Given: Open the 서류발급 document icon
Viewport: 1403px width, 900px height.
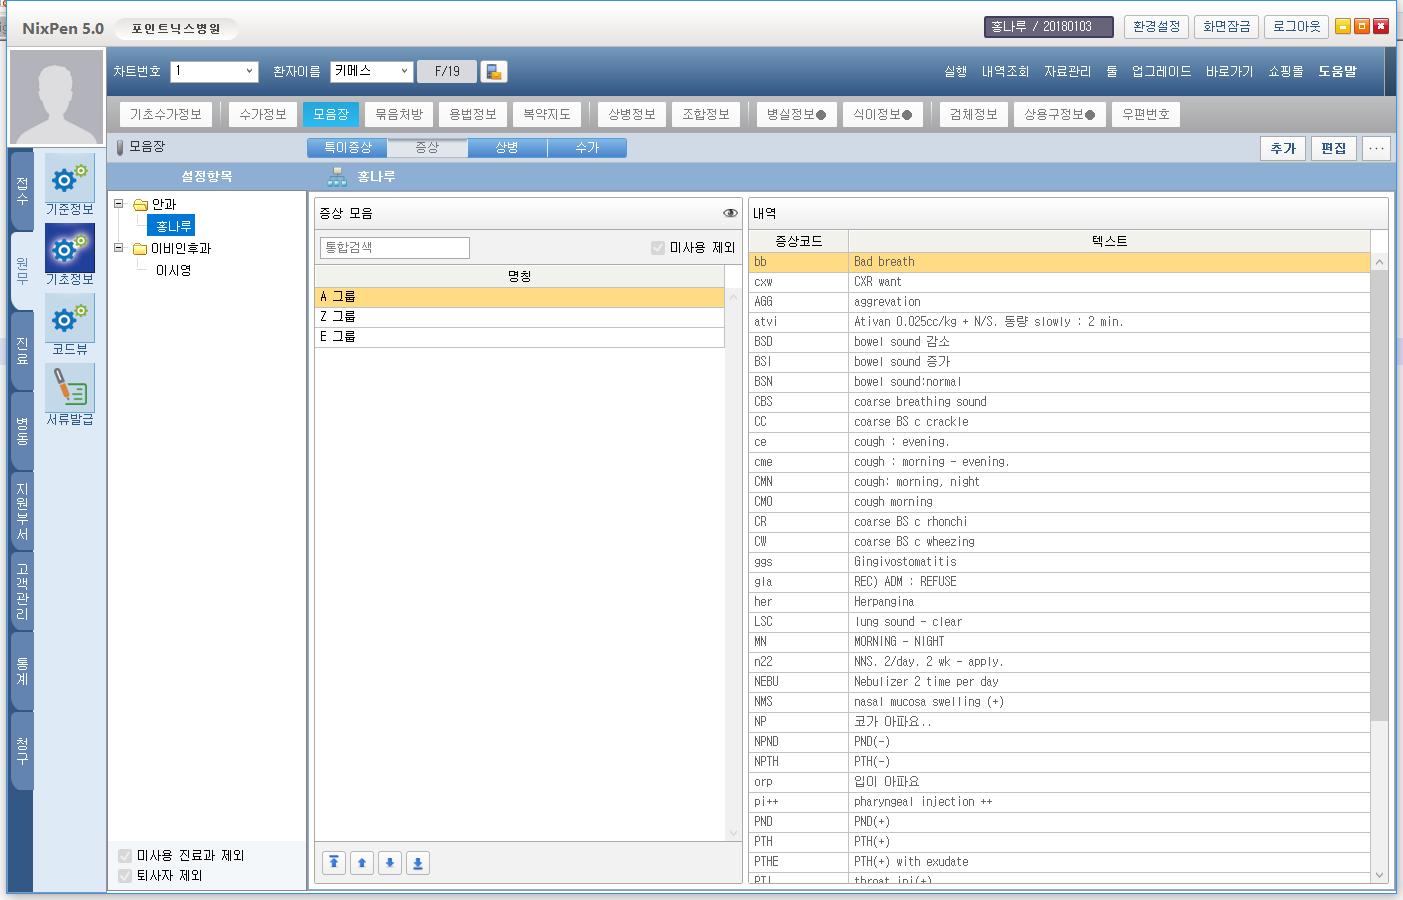Looking at the screenshot, I should pyautogui.click(x=69, y=388).
